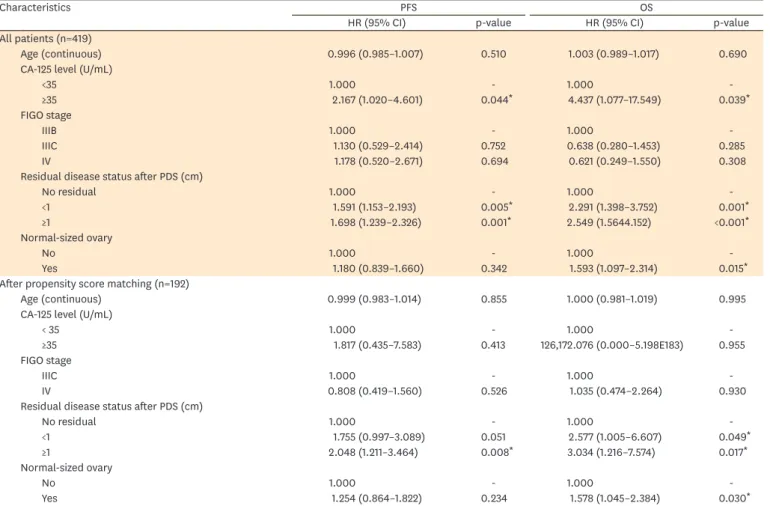Viewport: 770px width, 506px height.
Task: Select the OS column group header
Action: [646, 7]
